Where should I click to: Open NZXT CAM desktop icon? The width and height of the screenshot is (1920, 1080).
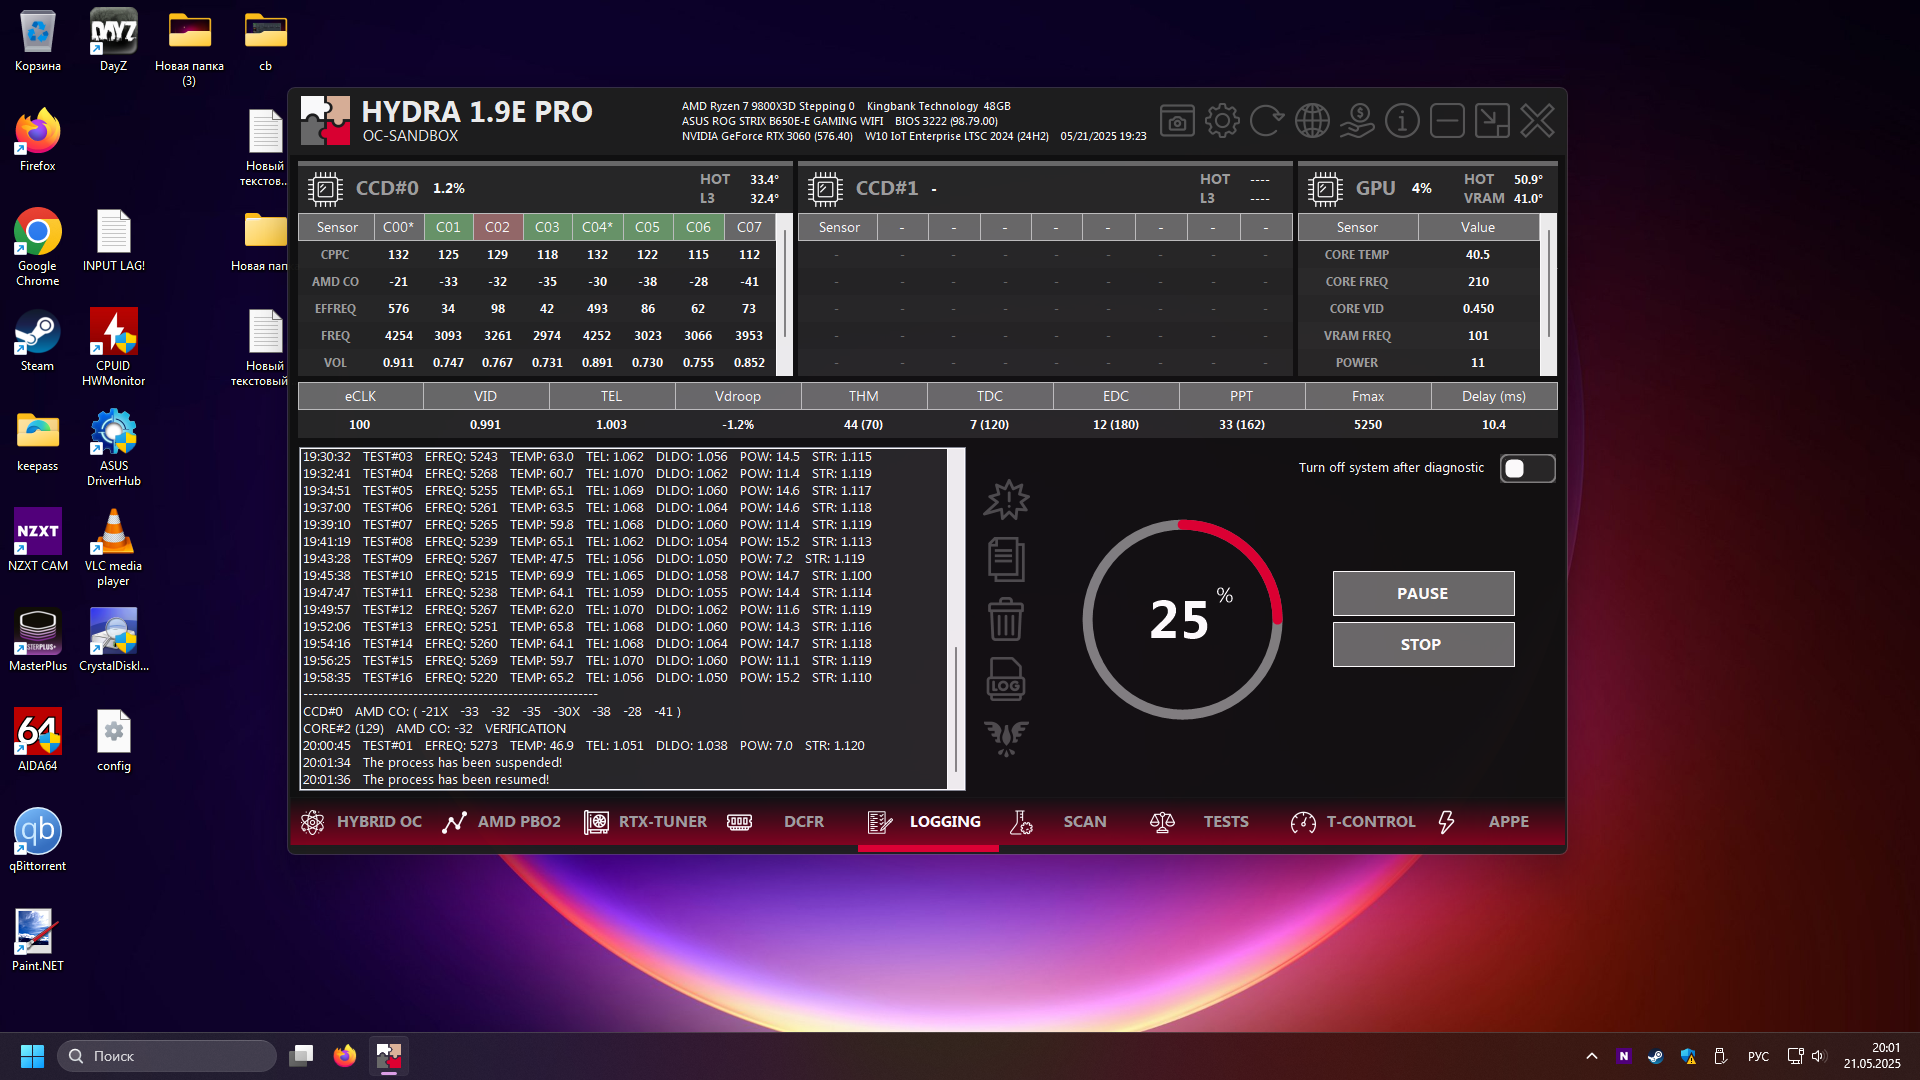point(38,540)
